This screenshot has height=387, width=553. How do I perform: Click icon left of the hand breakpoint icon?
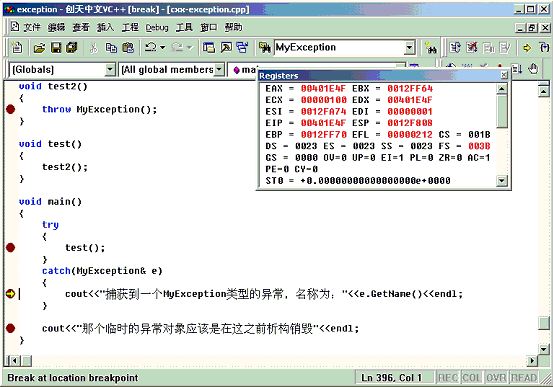coord(517,69)
